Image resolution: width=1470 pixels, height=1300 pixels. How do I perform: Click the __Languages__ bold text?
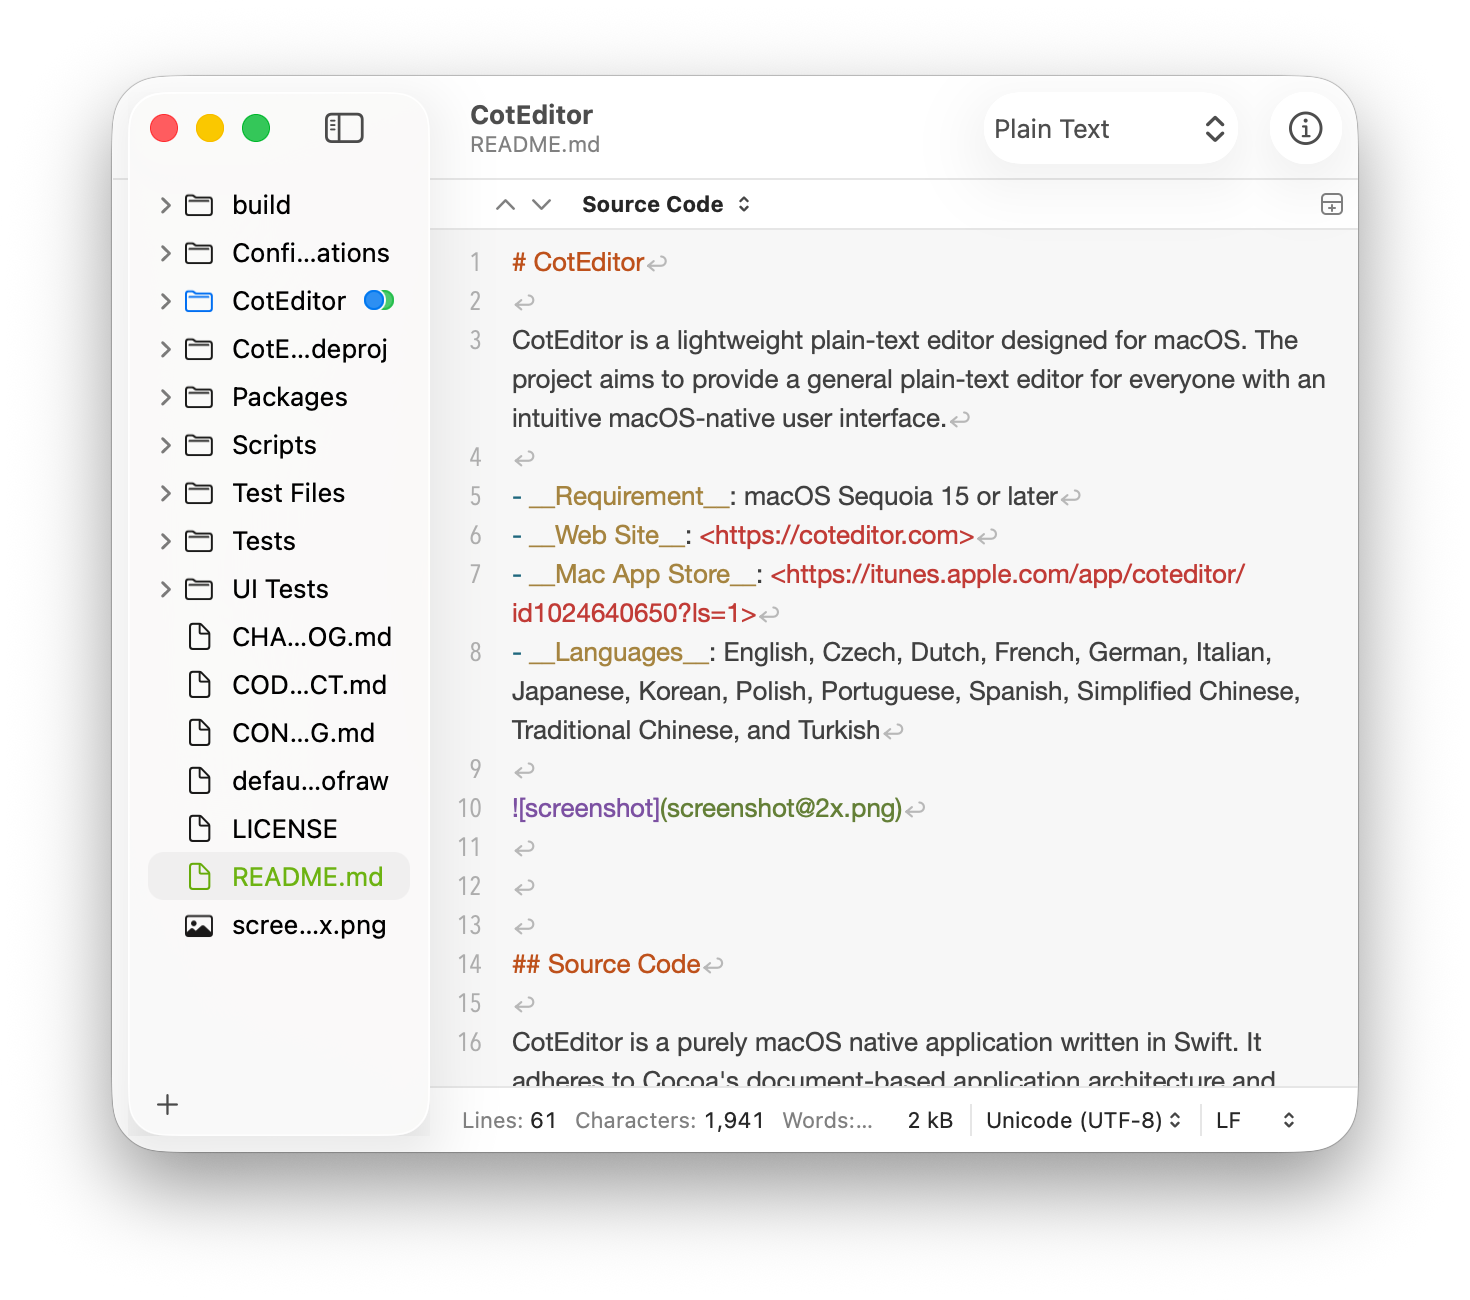tap(619, 653)
